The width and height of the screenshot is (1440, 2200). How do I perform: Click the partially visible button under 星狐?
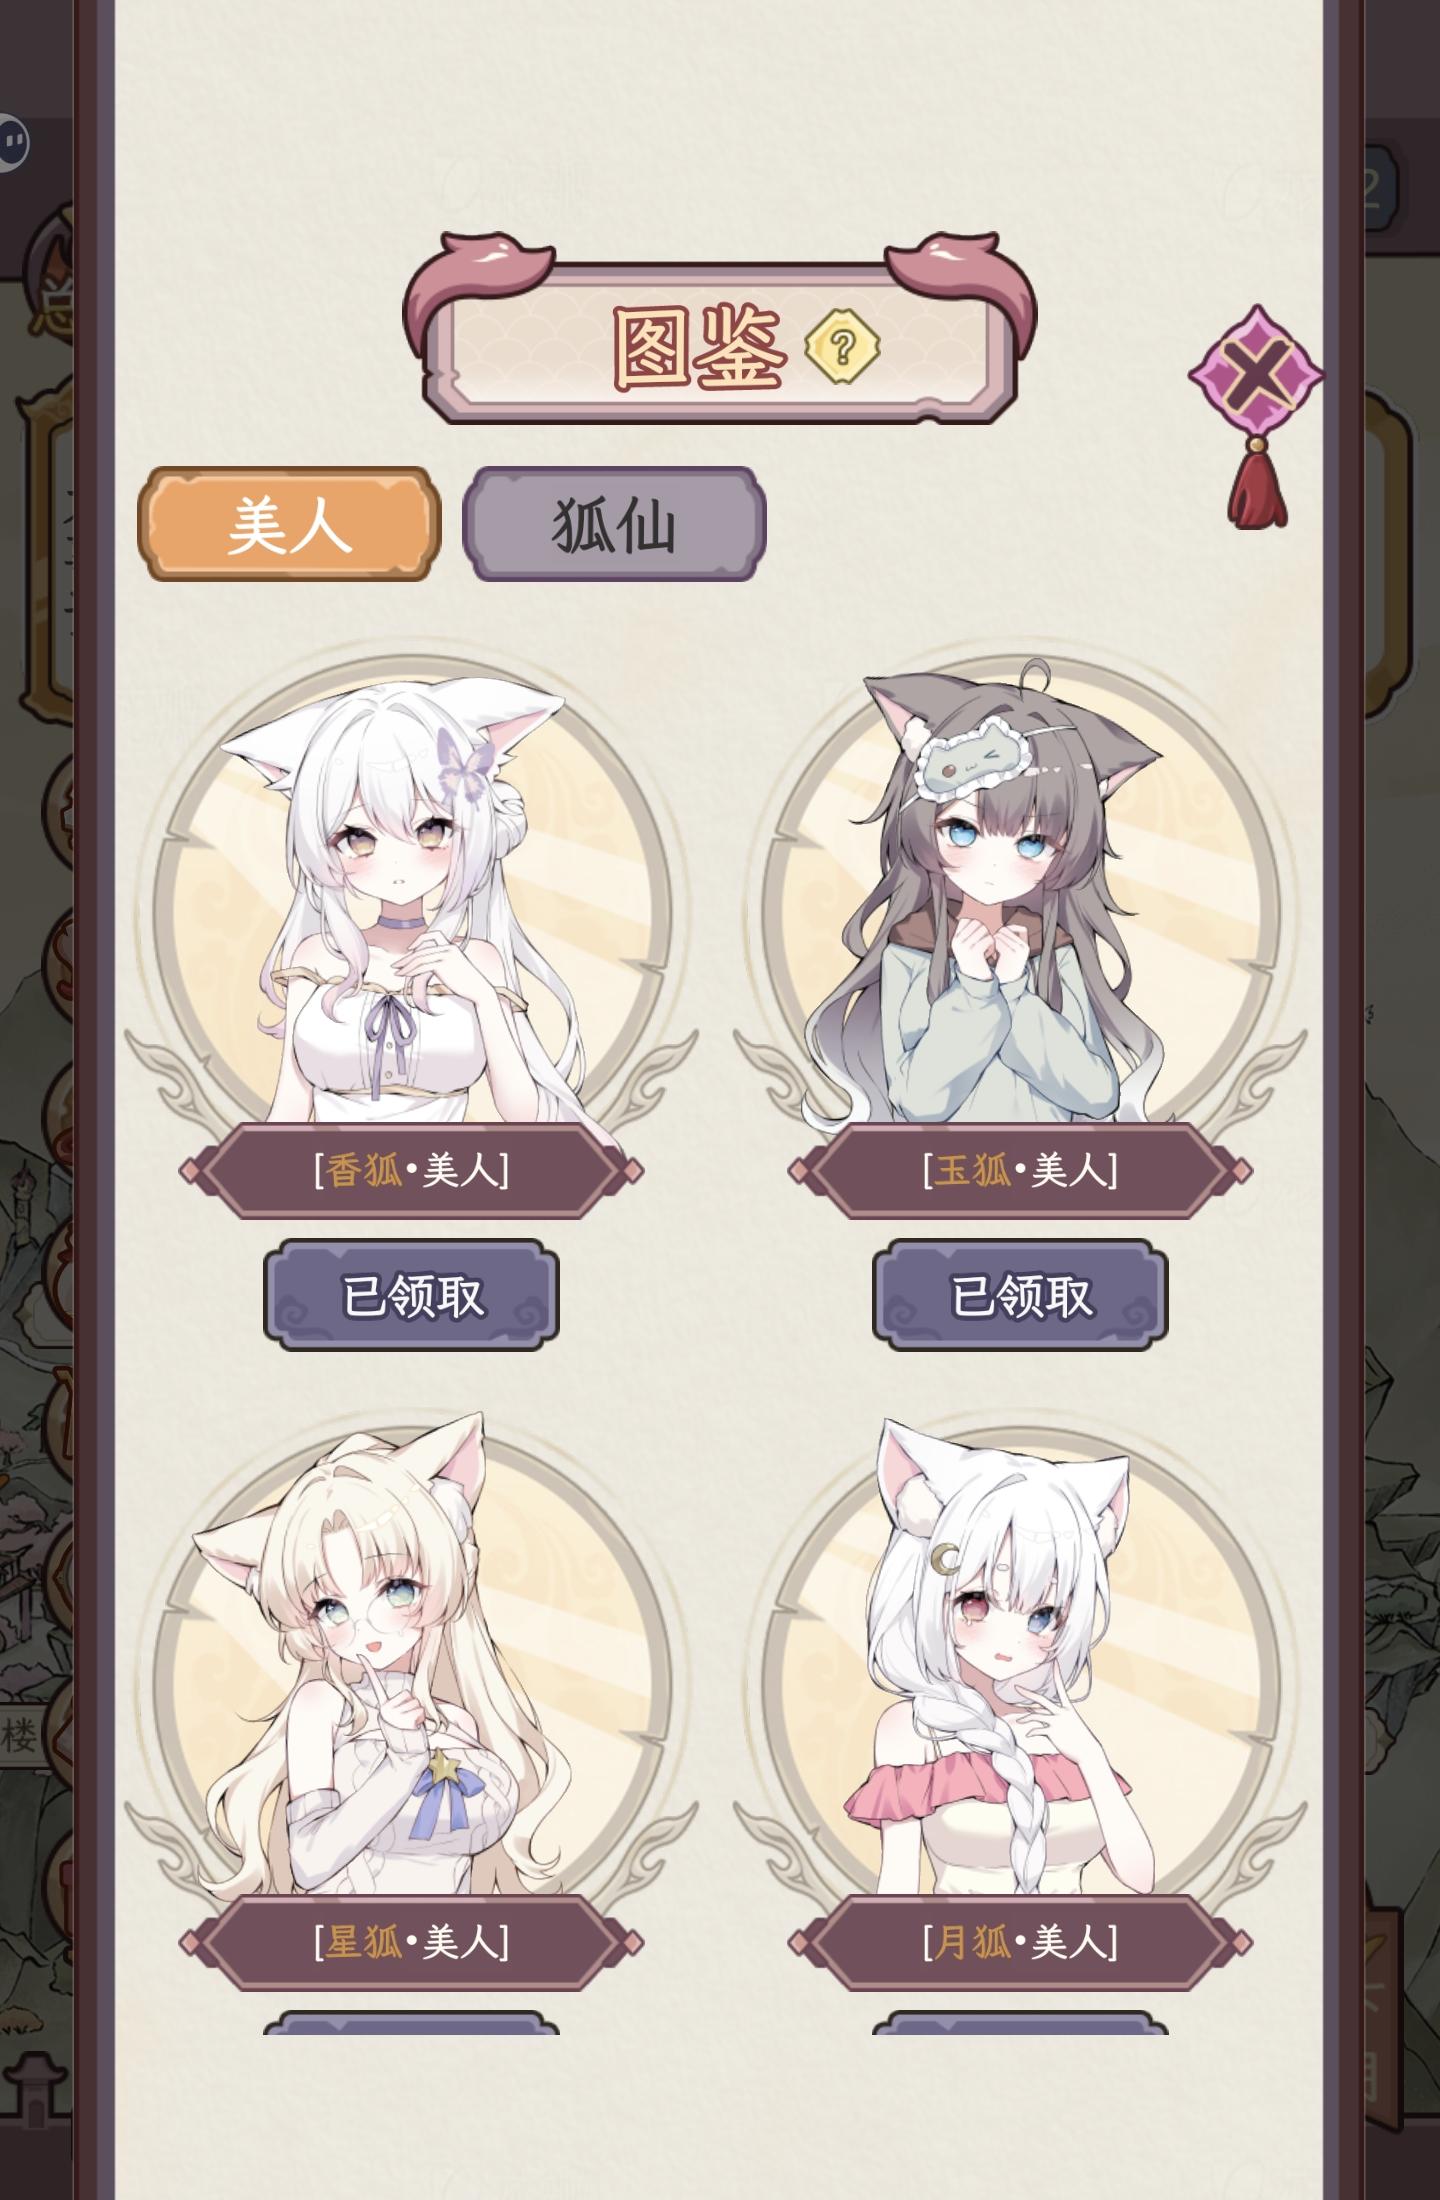[411, 2023]
